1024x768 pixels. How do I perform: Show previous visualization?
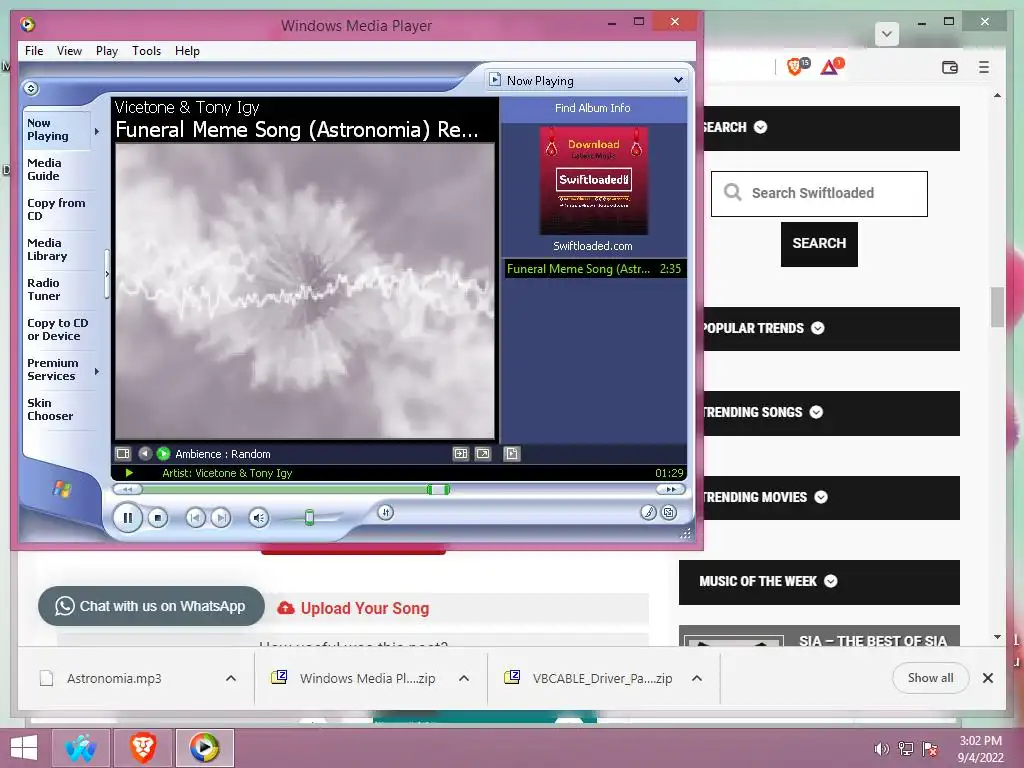pos(145,453)
